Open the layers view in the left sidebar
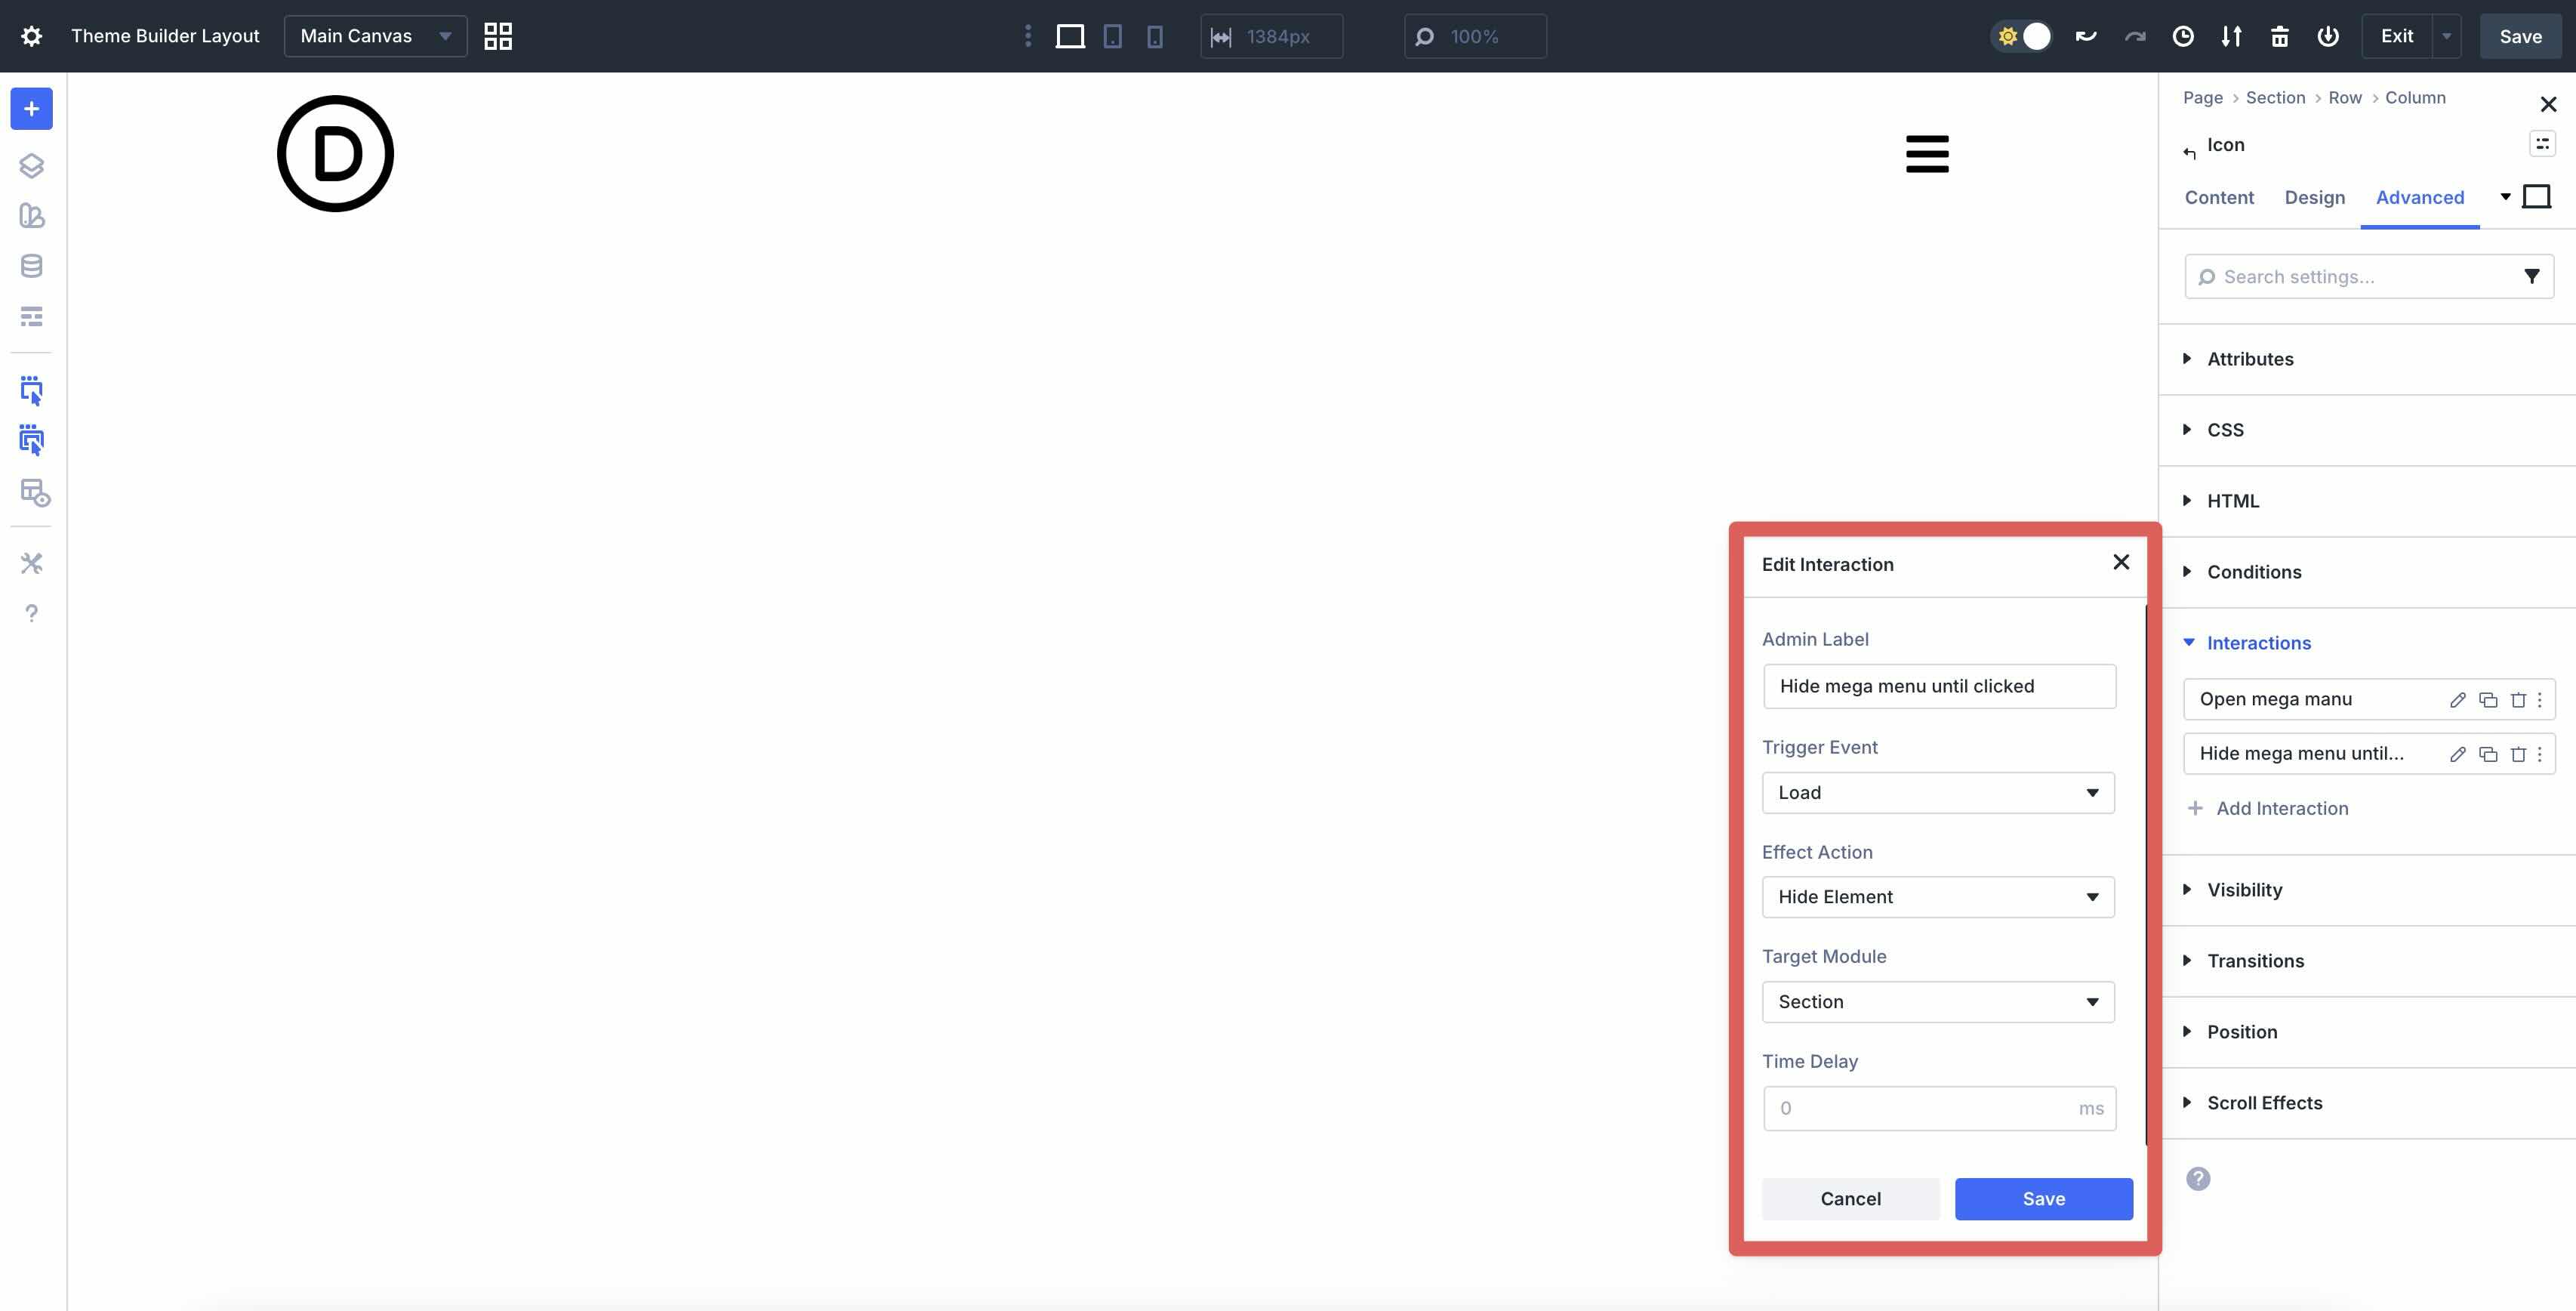This screenshot has width=2576, height=1311. (x=31, y=166)
